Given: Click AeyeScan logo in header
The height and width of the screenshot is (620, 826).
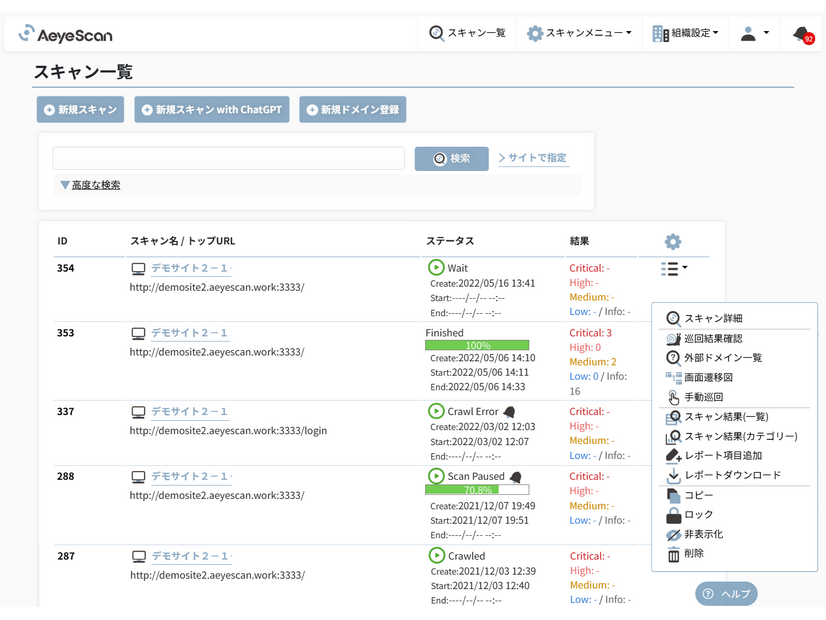Looking at the screenshot, I should pyautogui.click(x=66, y=35).
